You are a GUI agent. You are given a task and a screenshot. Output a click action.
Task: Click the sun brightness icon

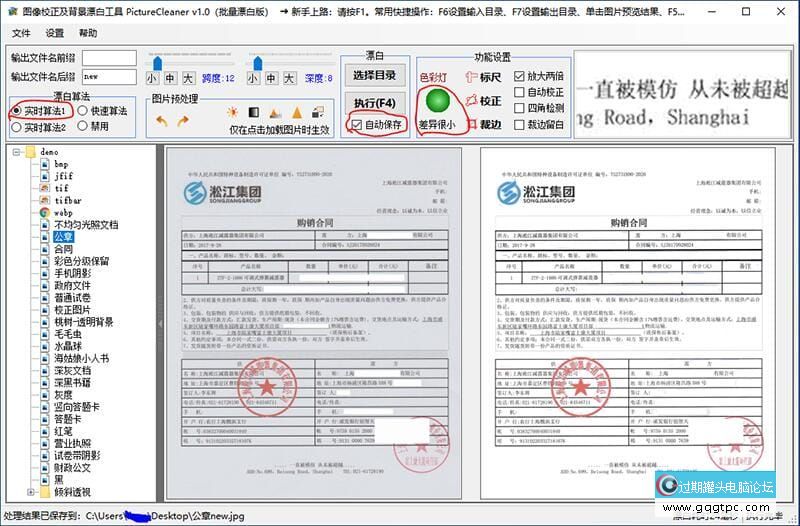232,112
